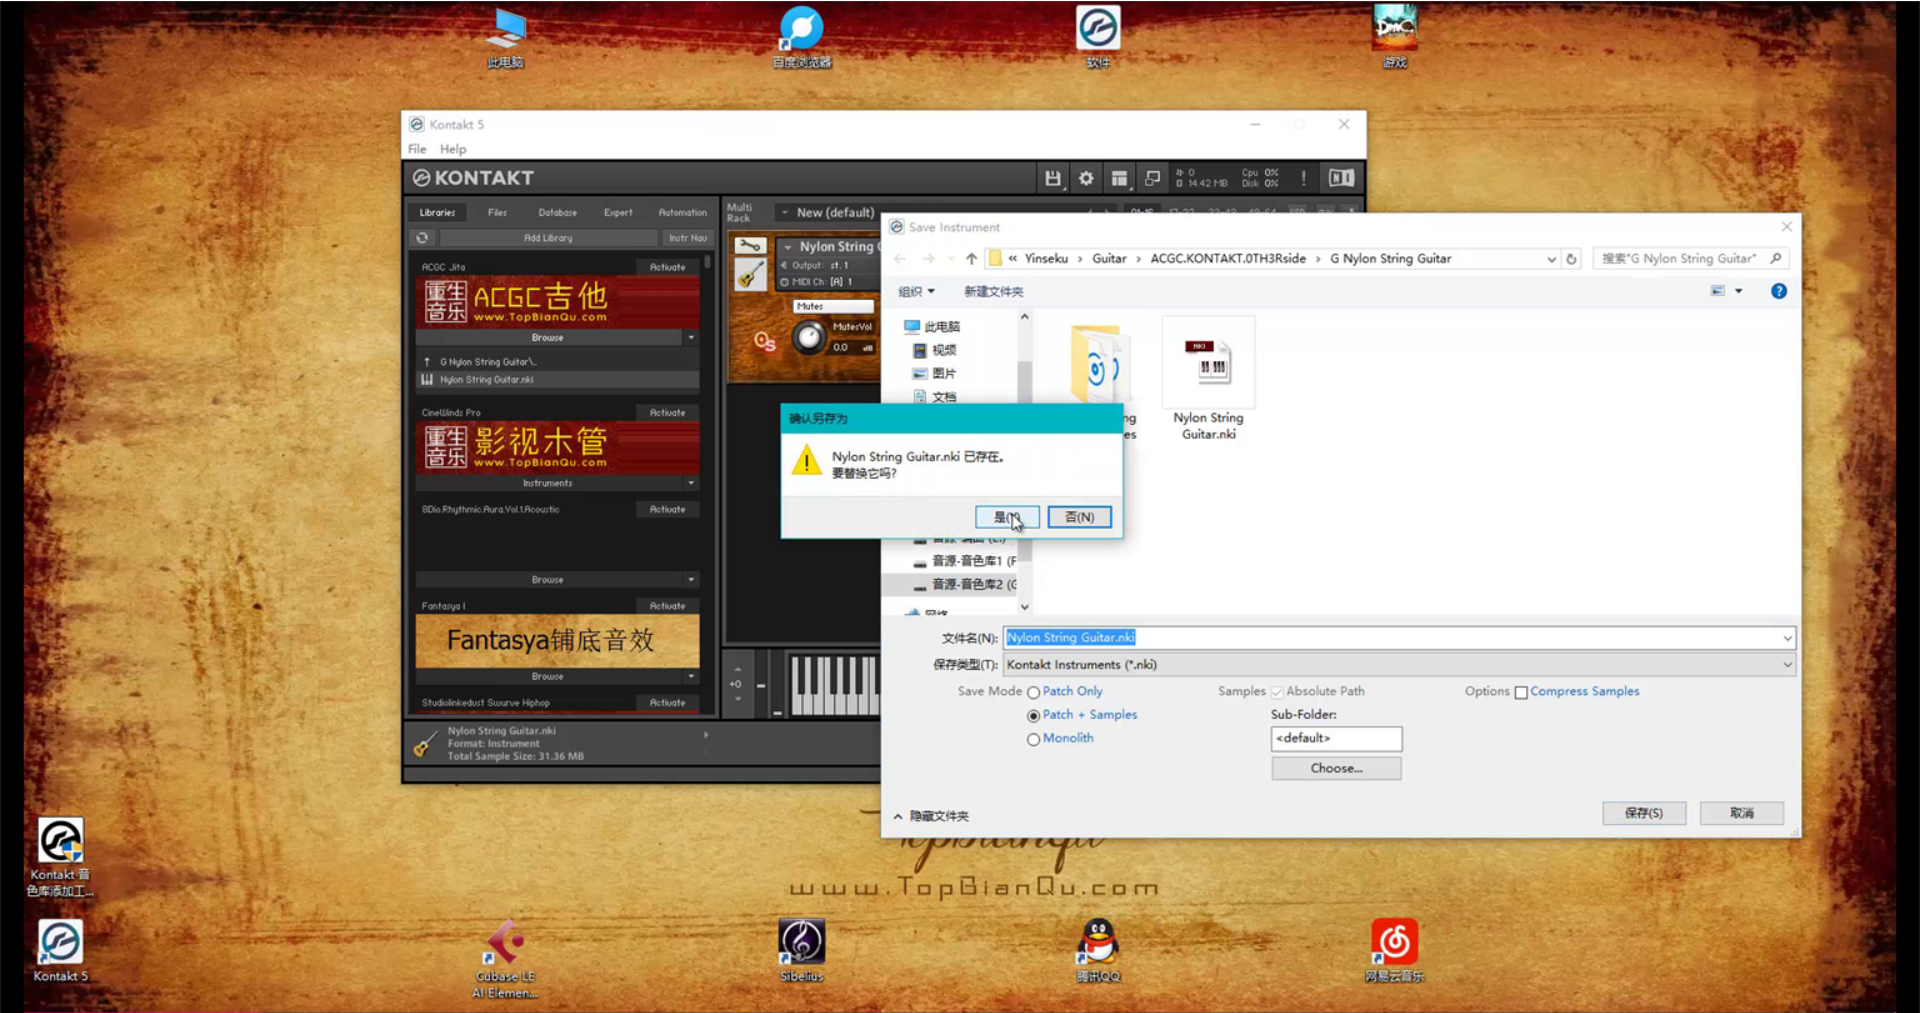Screen dimensions: 1920x1013
Task: Click the Kontakt workspace layout icon
Action: click(1119, 178)
